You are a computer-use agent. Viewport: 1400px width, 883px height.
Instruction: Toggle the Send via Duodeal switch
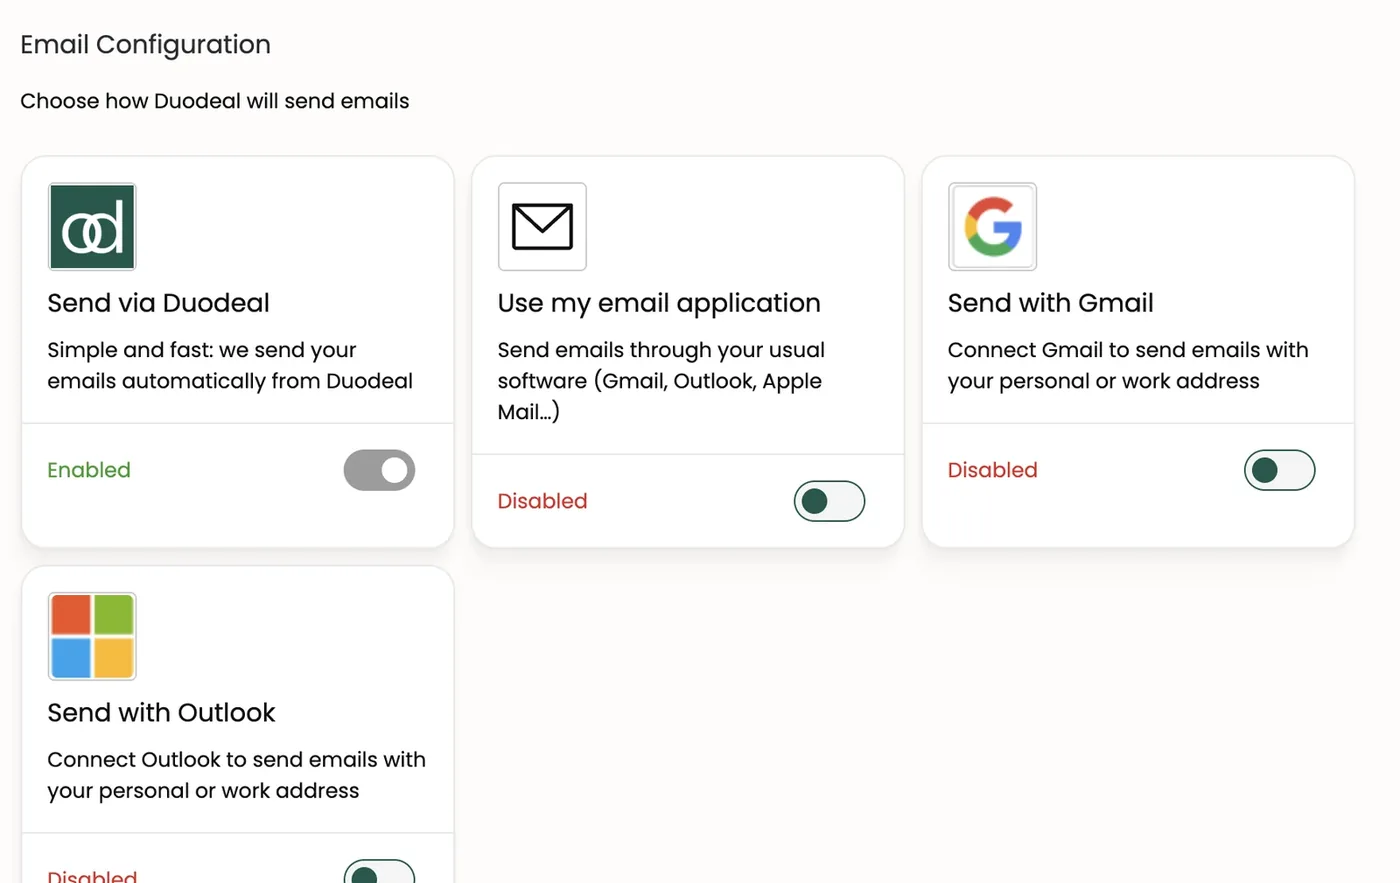click(x=379, y=470)
